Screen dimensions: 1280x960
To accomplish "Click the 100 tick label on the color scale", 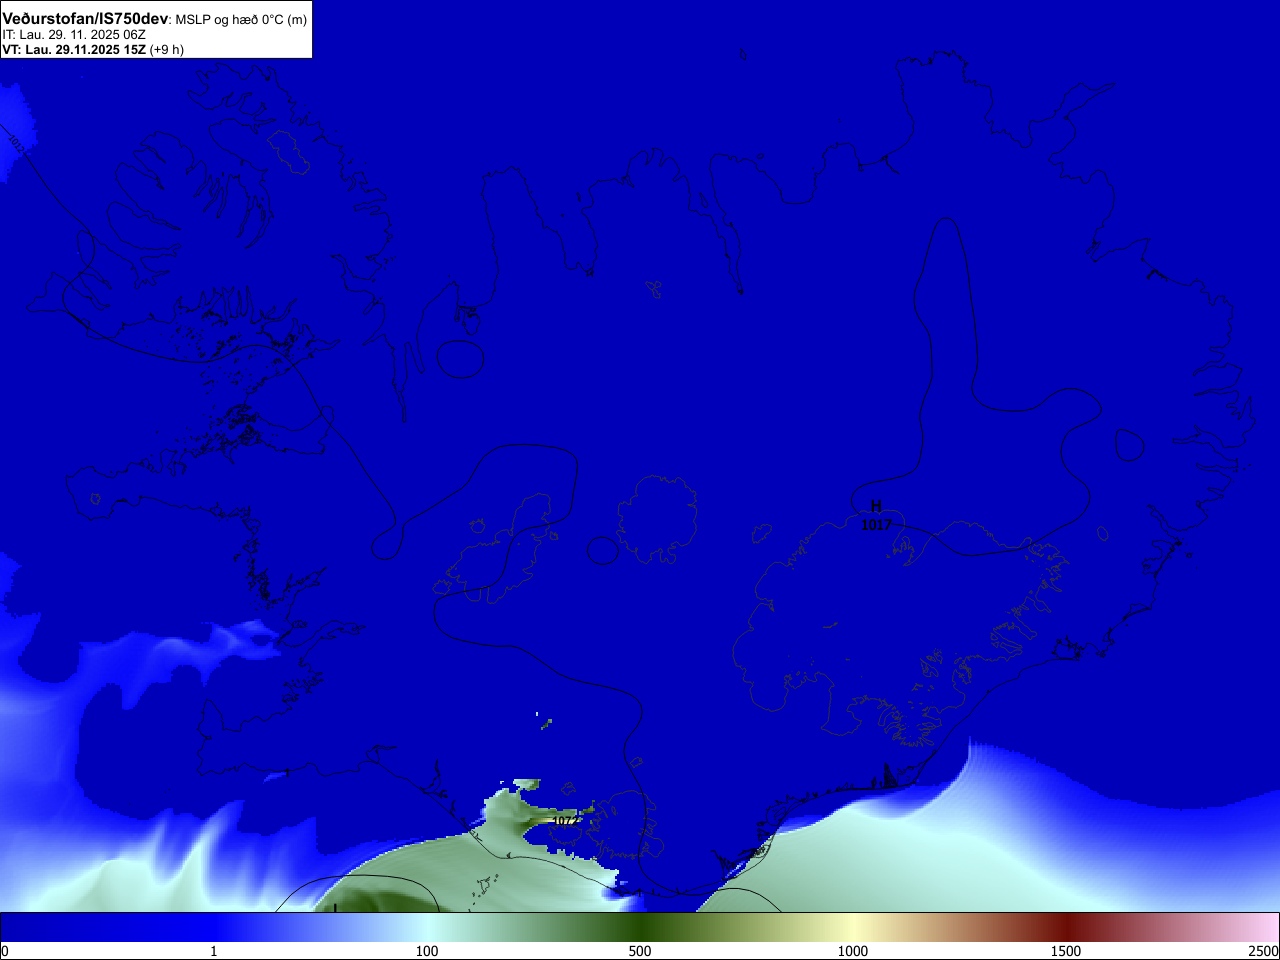I will pyautogui.click(x=427, y=951).
